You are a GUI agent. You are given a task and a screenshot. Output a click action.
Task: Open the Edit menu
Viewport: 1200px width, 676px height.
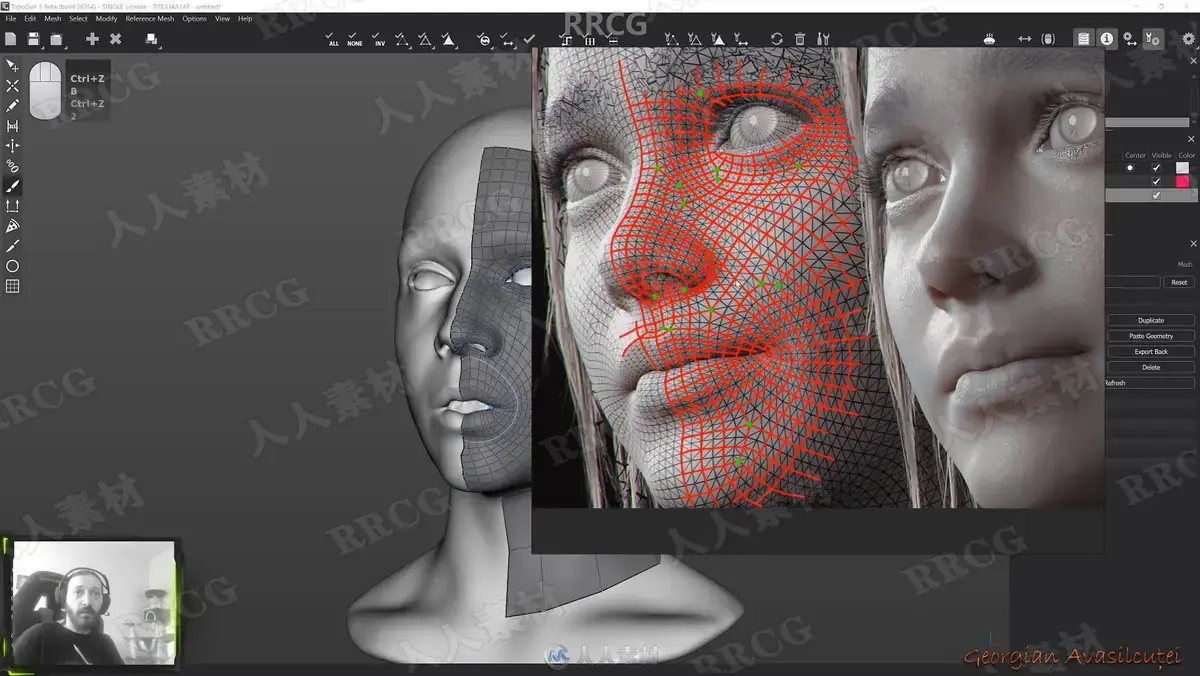(30, 18)
